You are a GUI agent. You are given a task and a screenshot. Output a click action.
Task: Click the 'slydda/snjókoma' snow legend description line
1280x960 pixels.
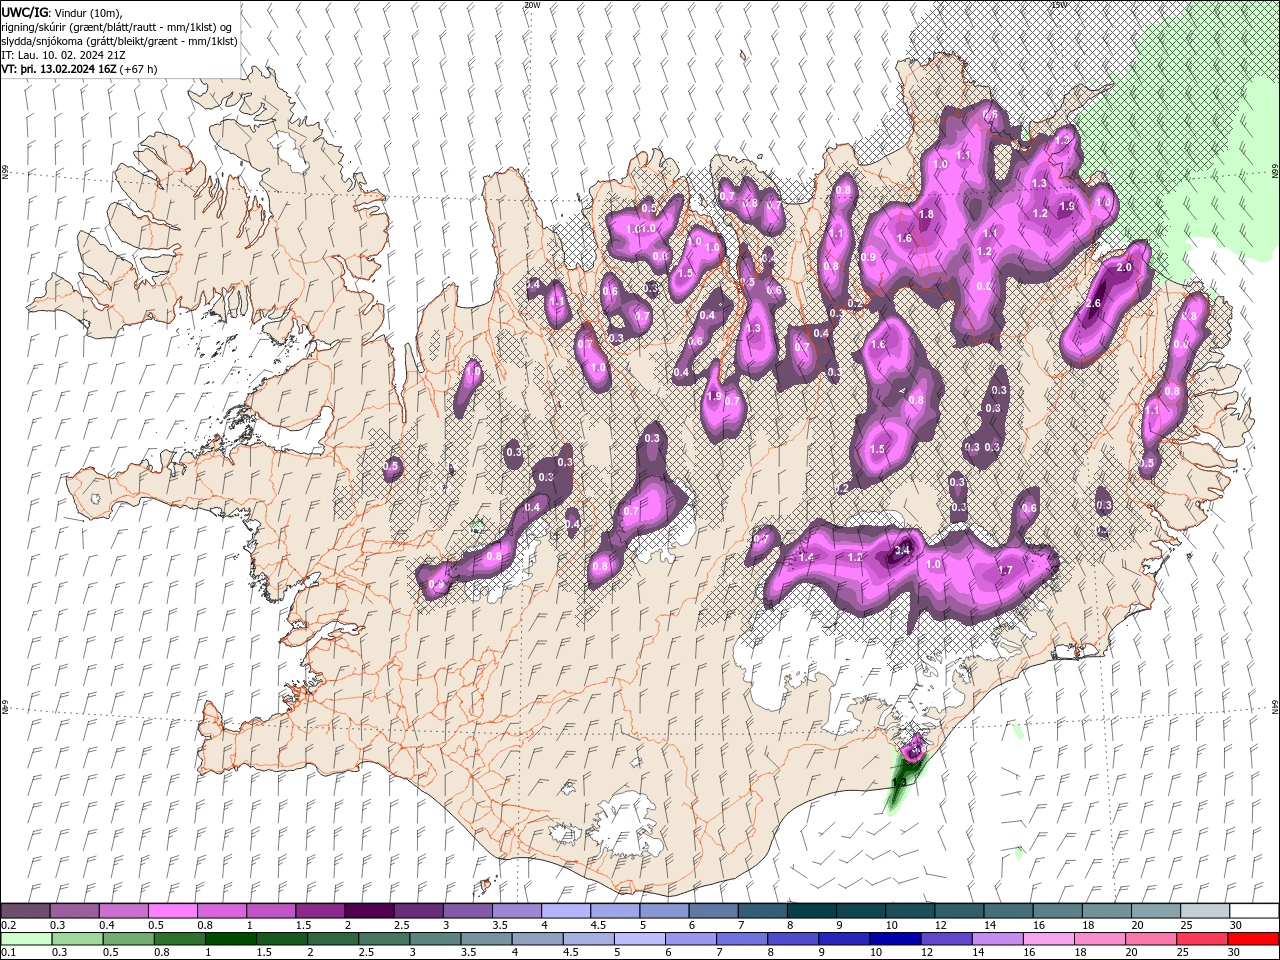[x=119, y=41]
